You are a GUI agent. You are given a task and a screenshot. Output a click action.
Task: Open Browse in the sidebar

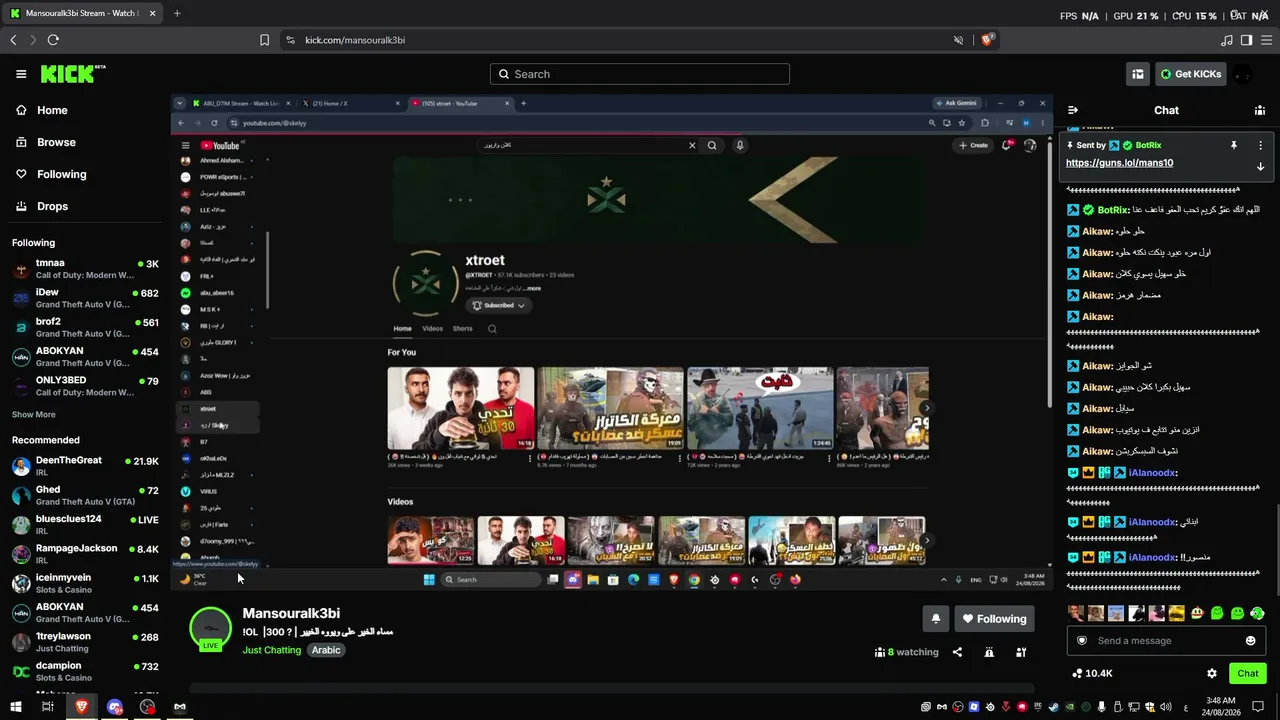pos(47,142)
